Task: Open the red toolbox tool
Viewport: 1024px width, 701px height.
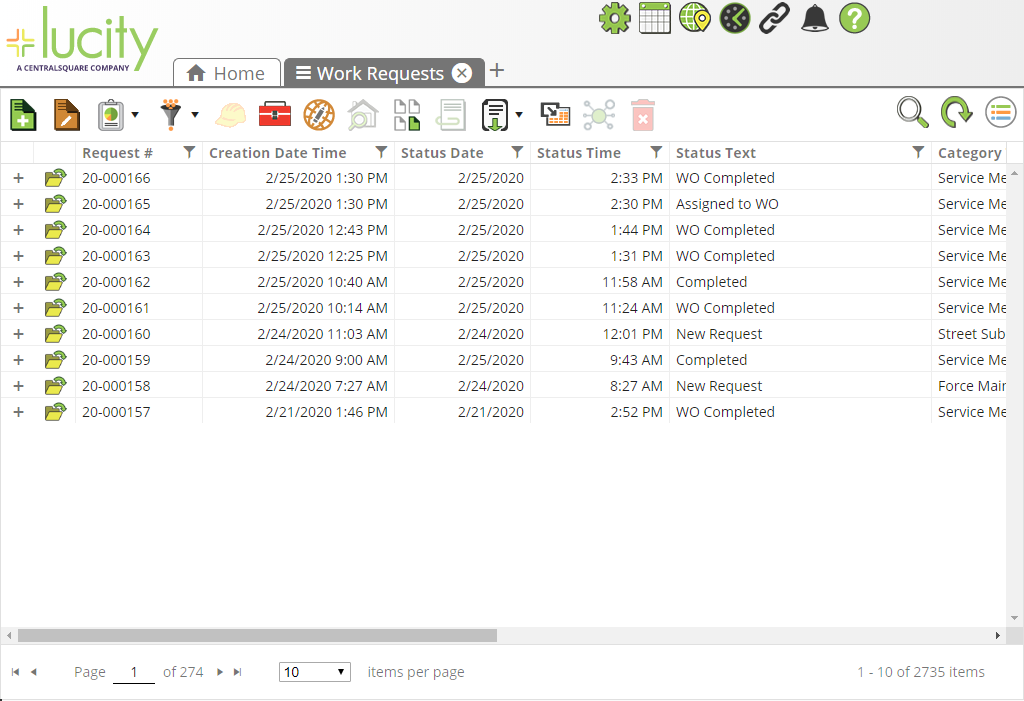Action: tap(273, 114)
